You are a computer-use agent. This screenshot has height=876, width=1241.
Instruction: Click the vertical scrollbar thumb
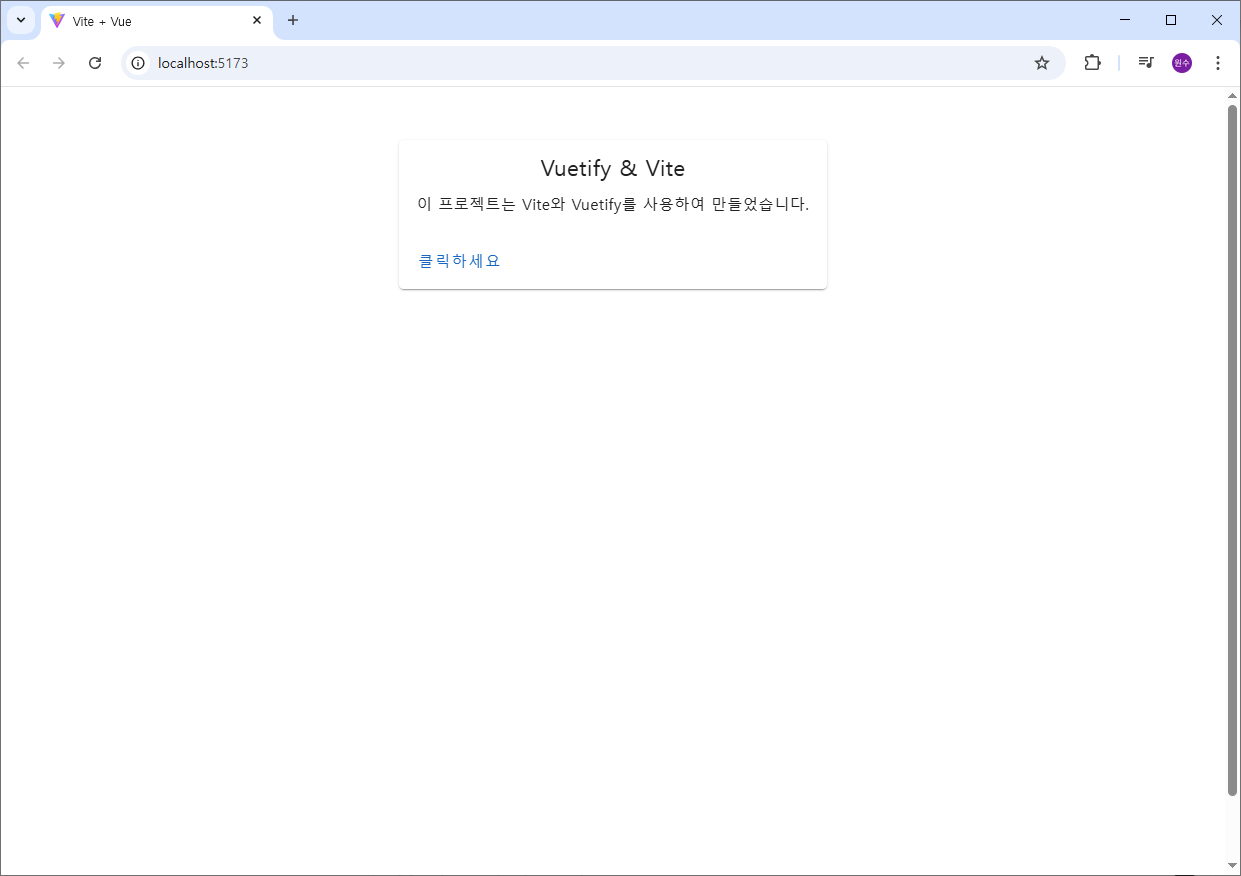[1232, 450]
